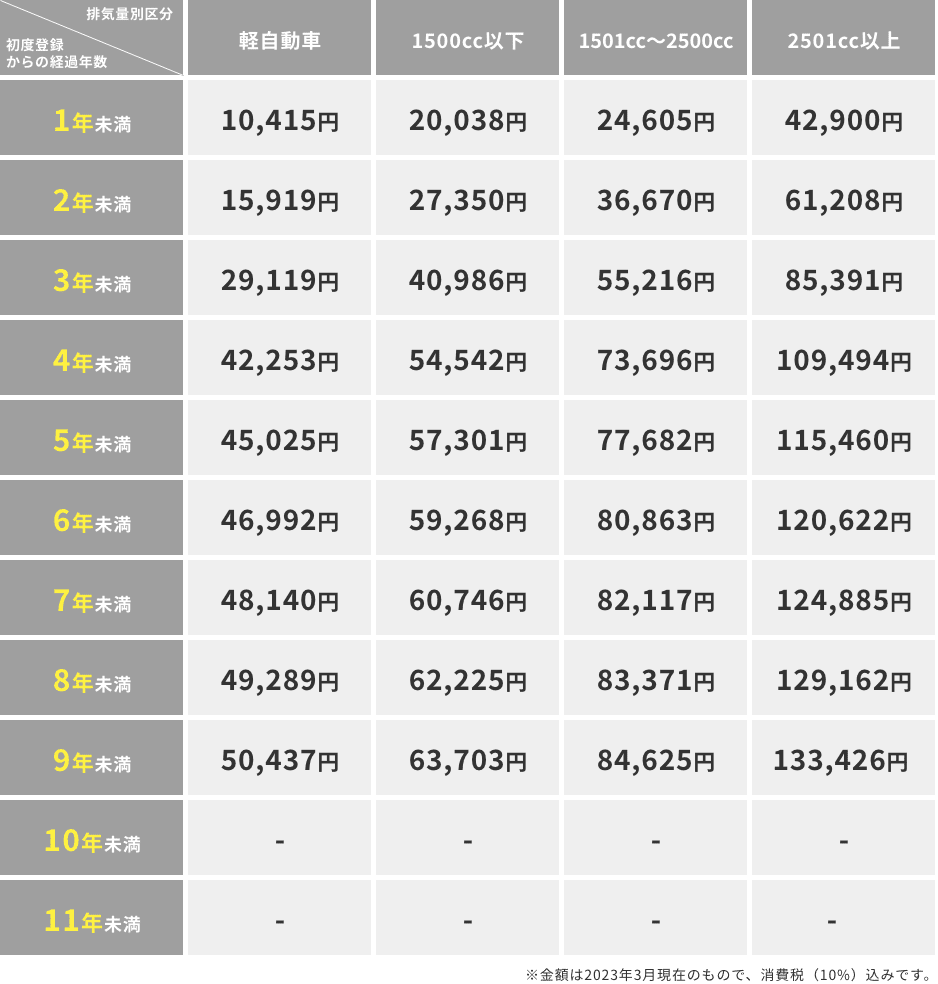Click the 82,117円 cell
This screenshot has width=938, height=984.
(655, 601)
